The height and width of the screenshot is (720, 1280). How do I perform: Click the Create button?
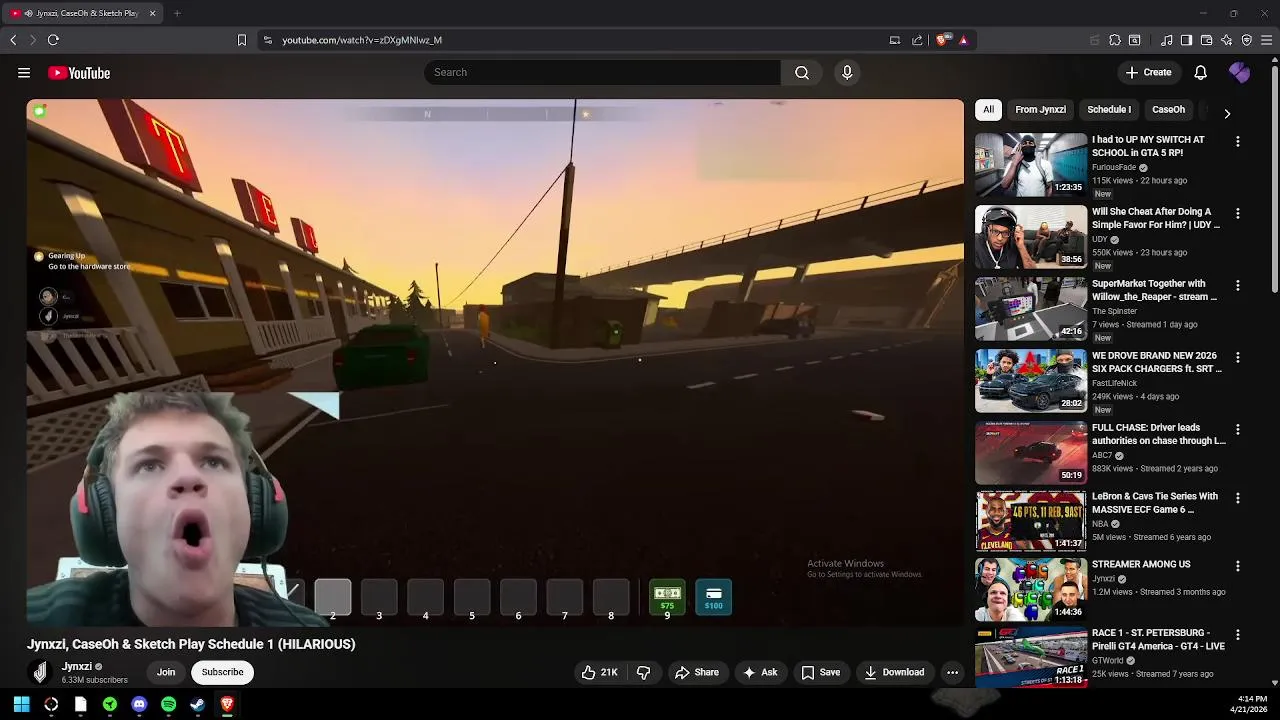[x=1148, y=72]
